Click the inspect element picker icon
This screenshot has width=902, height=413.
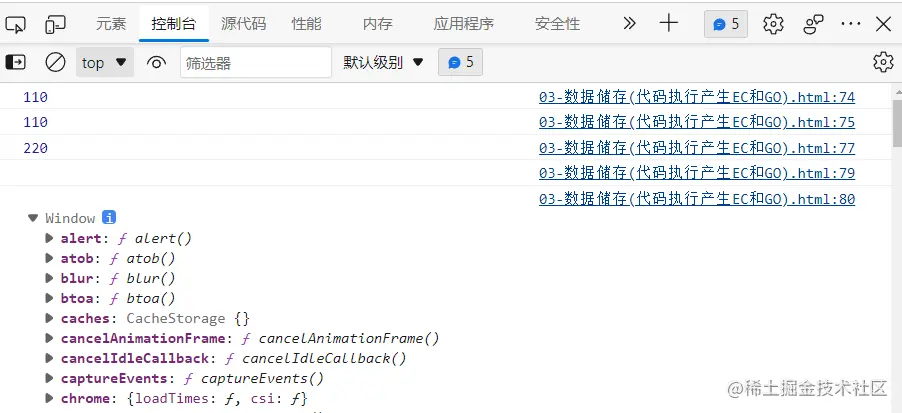coord(17,23)
